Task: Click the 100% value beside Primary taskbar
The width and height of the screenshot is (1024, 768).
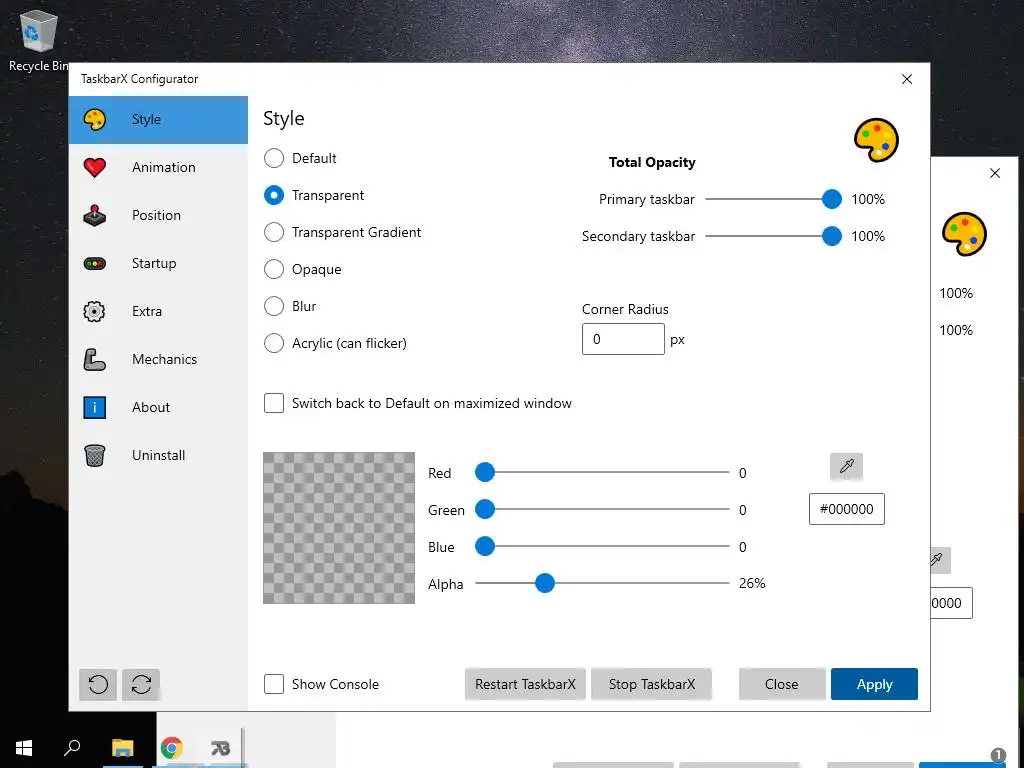Action: (x=868, y=199)
